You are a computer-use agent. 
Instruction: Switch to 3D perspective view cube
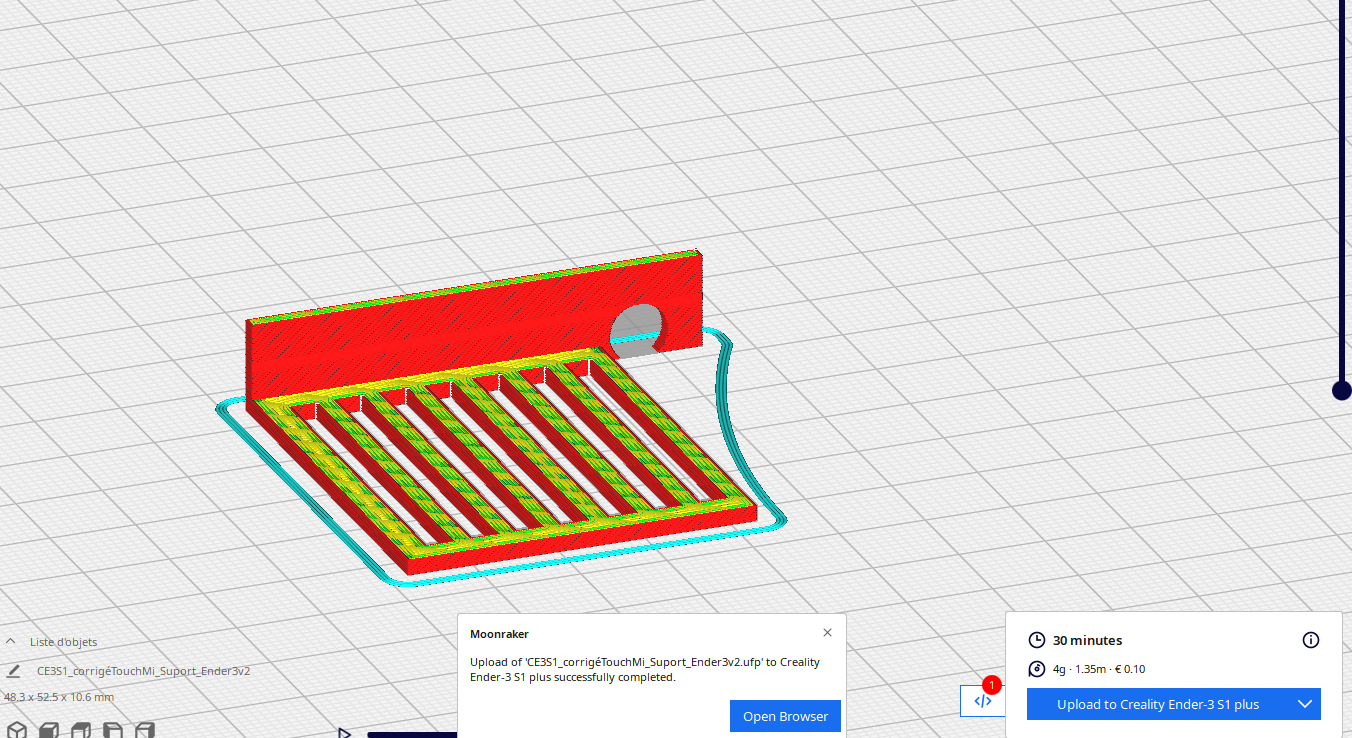click(17, 731)
